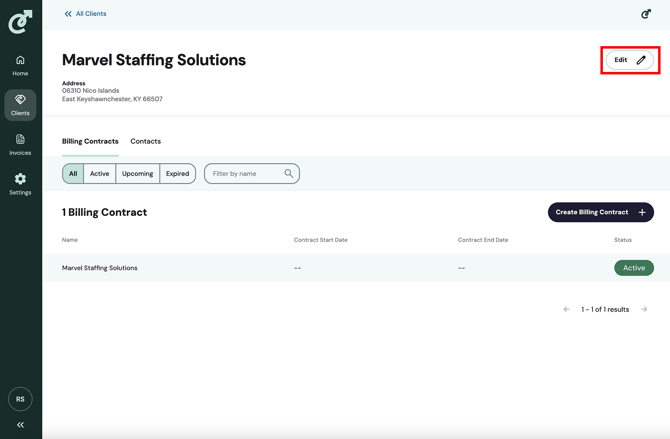This screenshot has height=439, width=670.
Task: Collapse the sidebar with double chevron
Action: [20, 424]
